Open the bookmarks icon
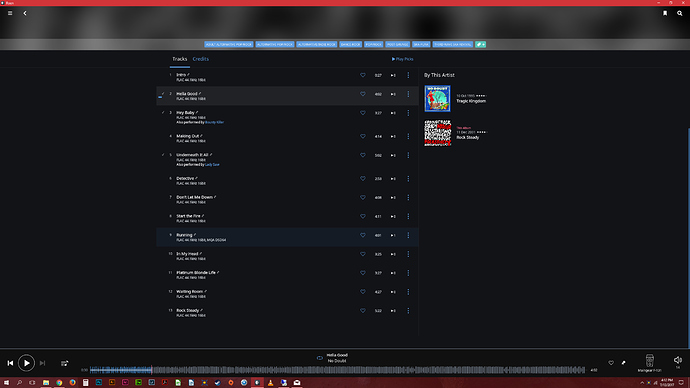 coord(665,13)
